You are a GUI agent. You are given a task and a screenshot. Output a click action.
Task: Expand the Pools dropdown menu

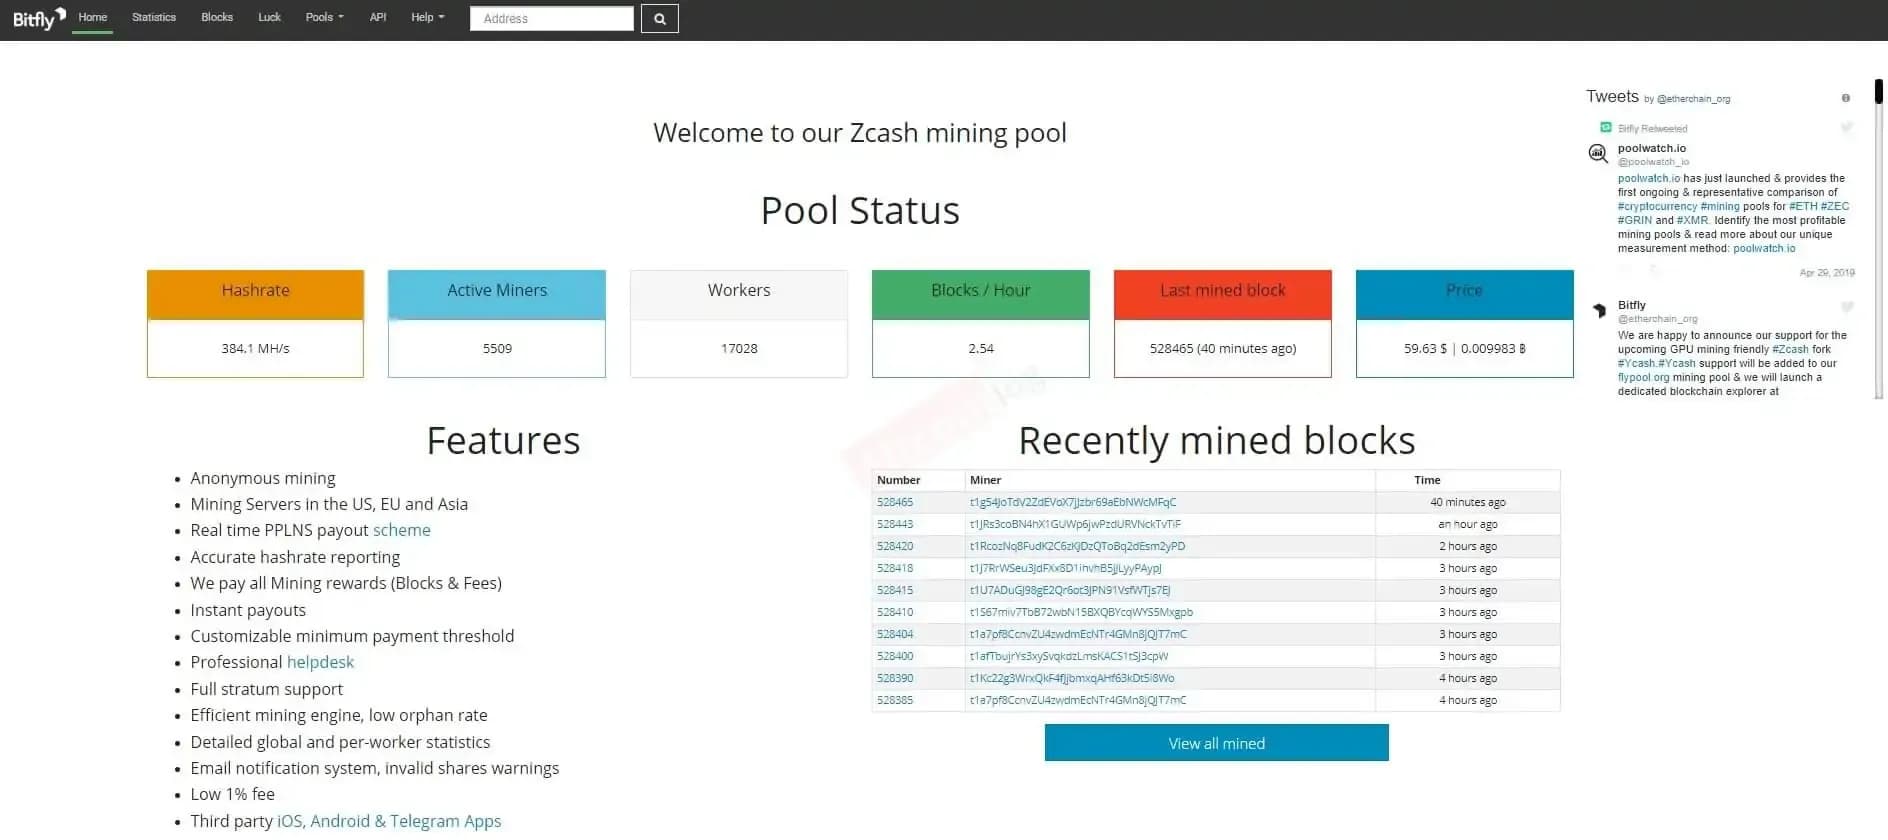pyautogui.click(x=324, y=17)
